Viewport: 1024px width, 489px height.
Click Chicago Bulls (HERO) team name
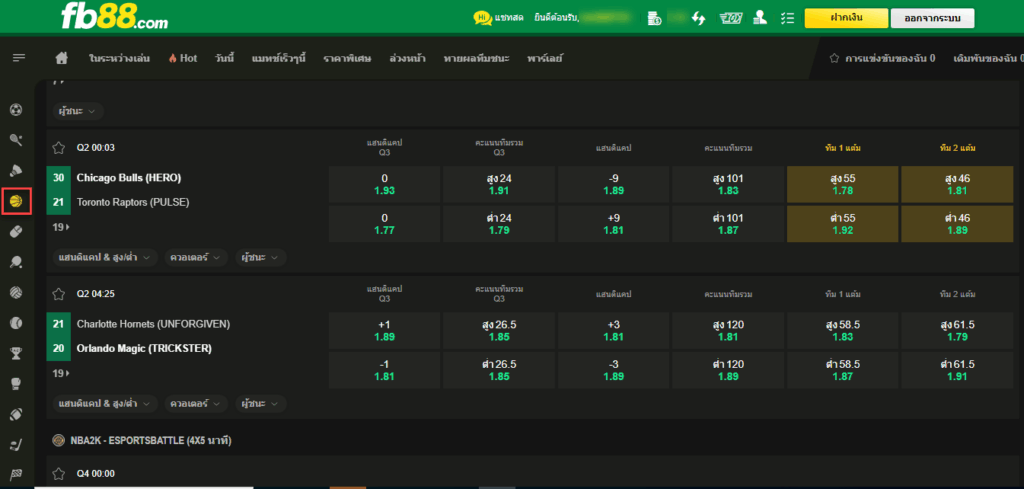click(x=129, y=178)
